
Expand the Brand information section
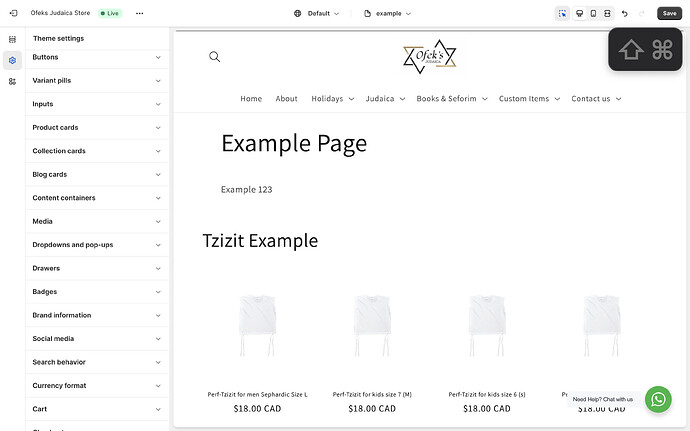point(97,315)
